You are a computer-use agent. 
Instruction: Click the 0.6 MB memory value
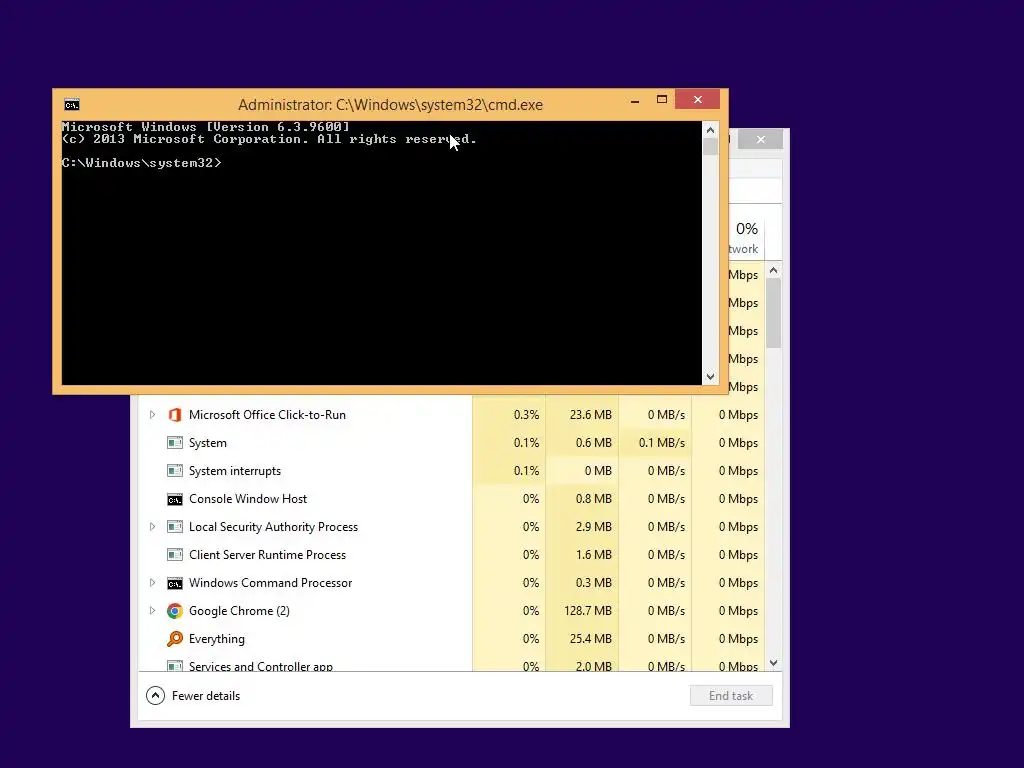[x=594, y=443]
